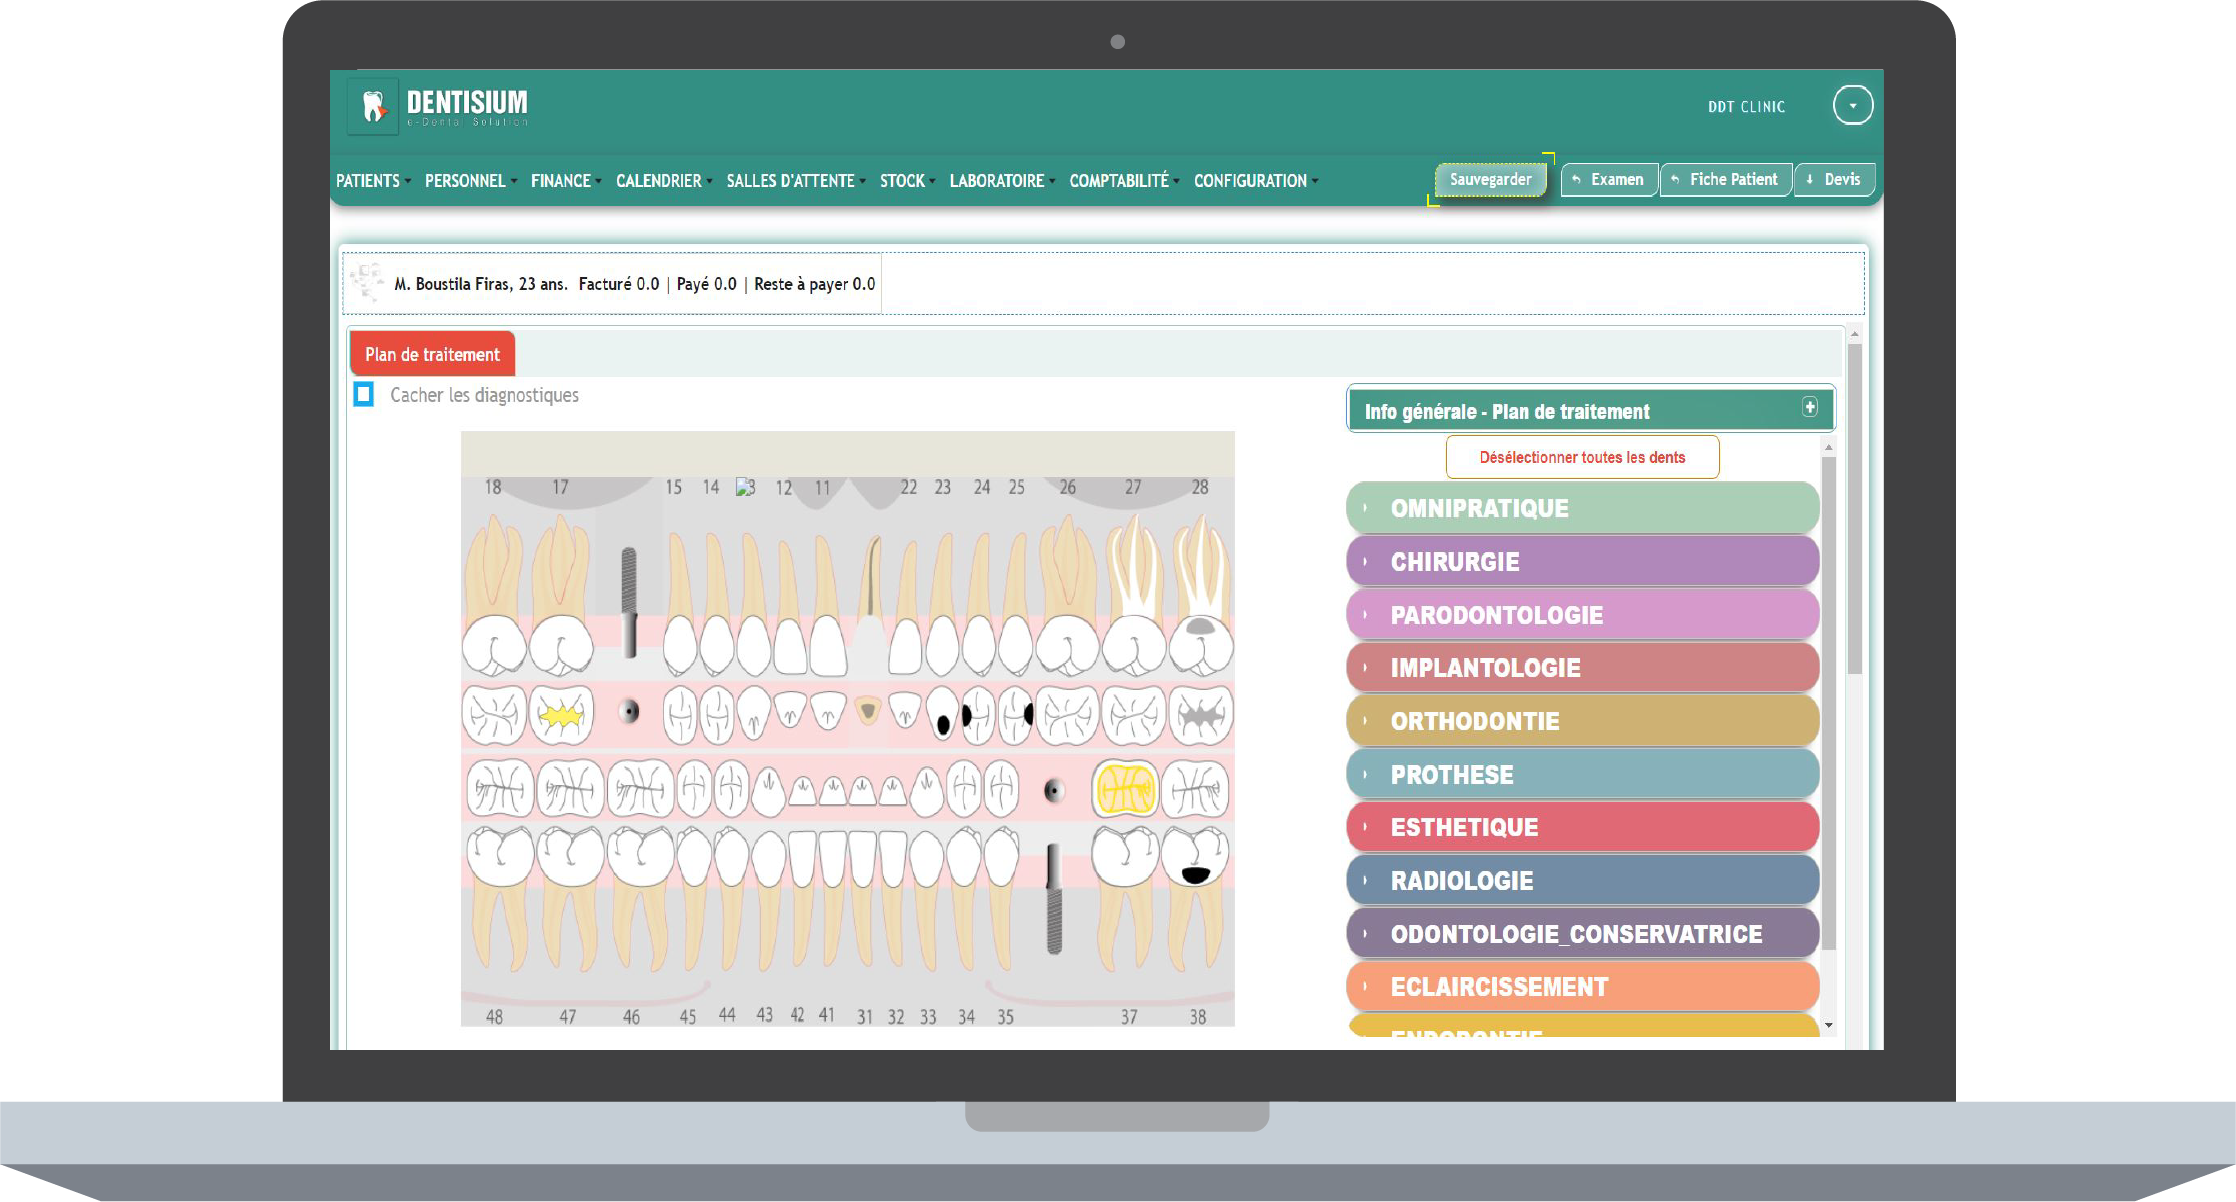The height and width of the screenshot is (1202, 2236).
Task: Click Désélectionner toutes les dents button
Action: point(1582,457)
